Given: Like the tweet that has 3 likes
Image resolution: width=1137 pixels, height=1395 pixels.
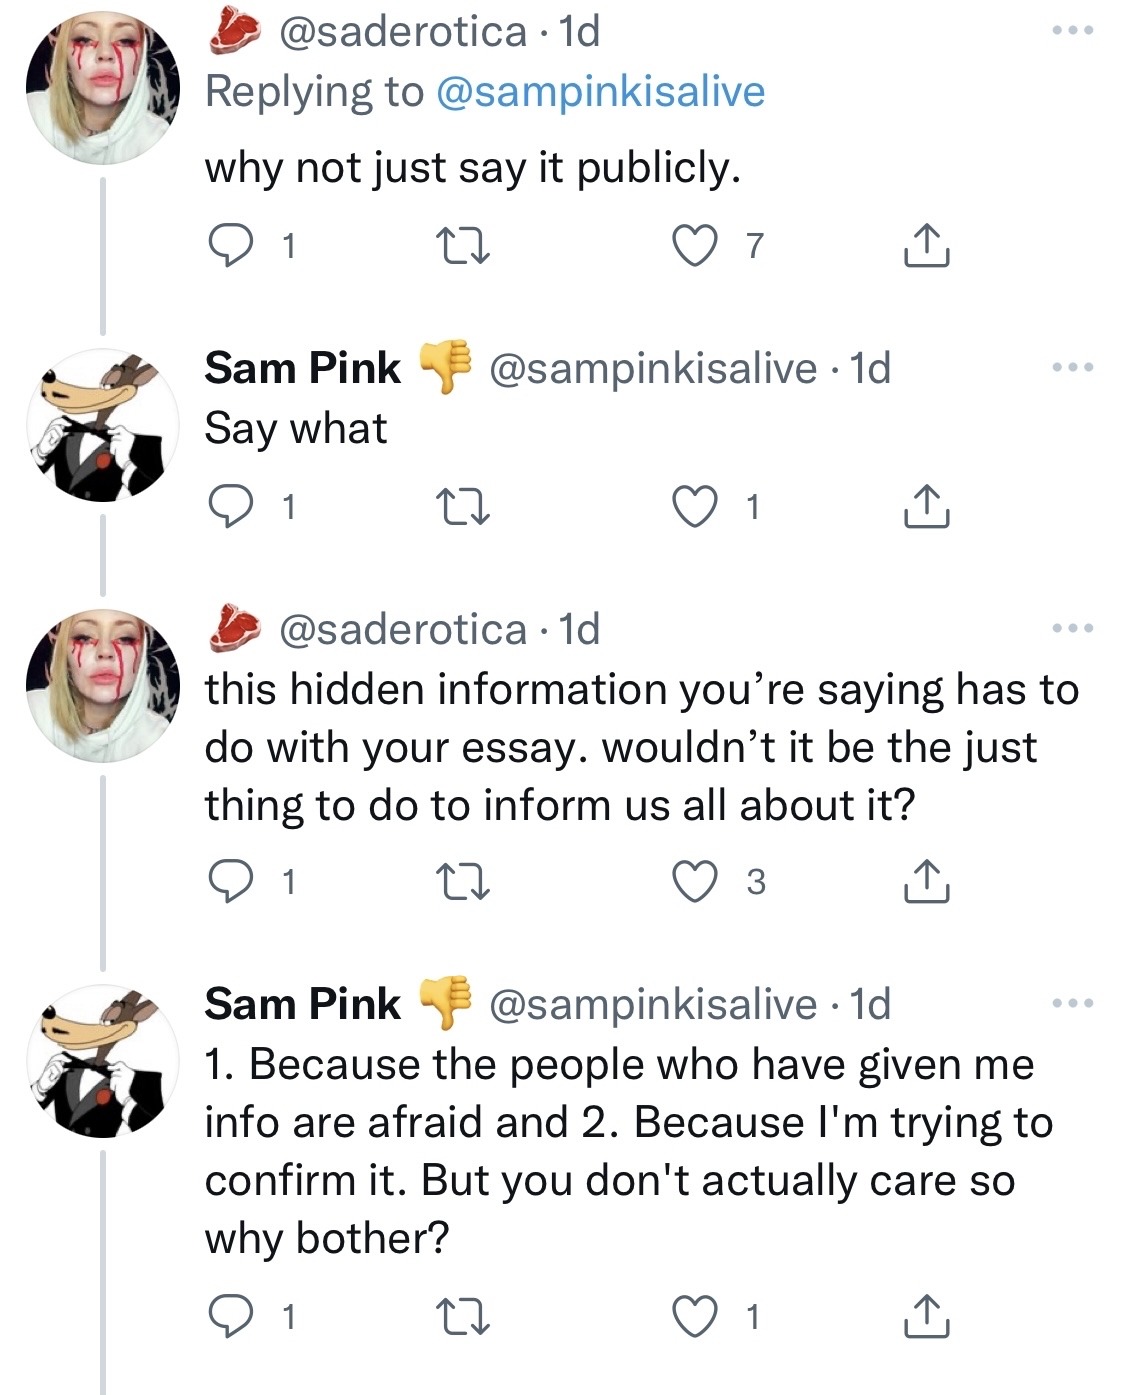Looking at the screenshot, I should [695, 881].
